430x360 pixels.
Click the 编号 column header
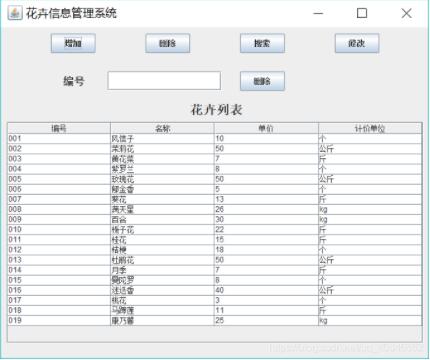pyautogui.click(x=59, y=128)
